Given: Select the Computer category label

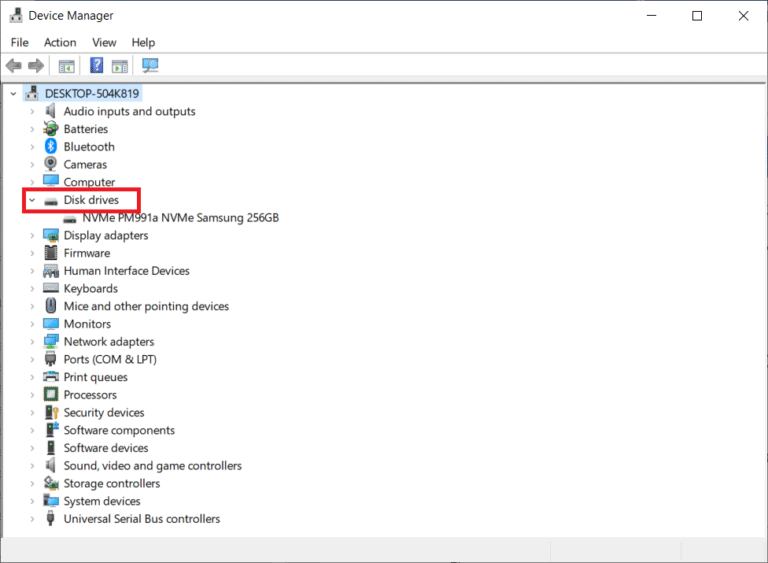Looking at the screenshot, I should coord(89,182).
